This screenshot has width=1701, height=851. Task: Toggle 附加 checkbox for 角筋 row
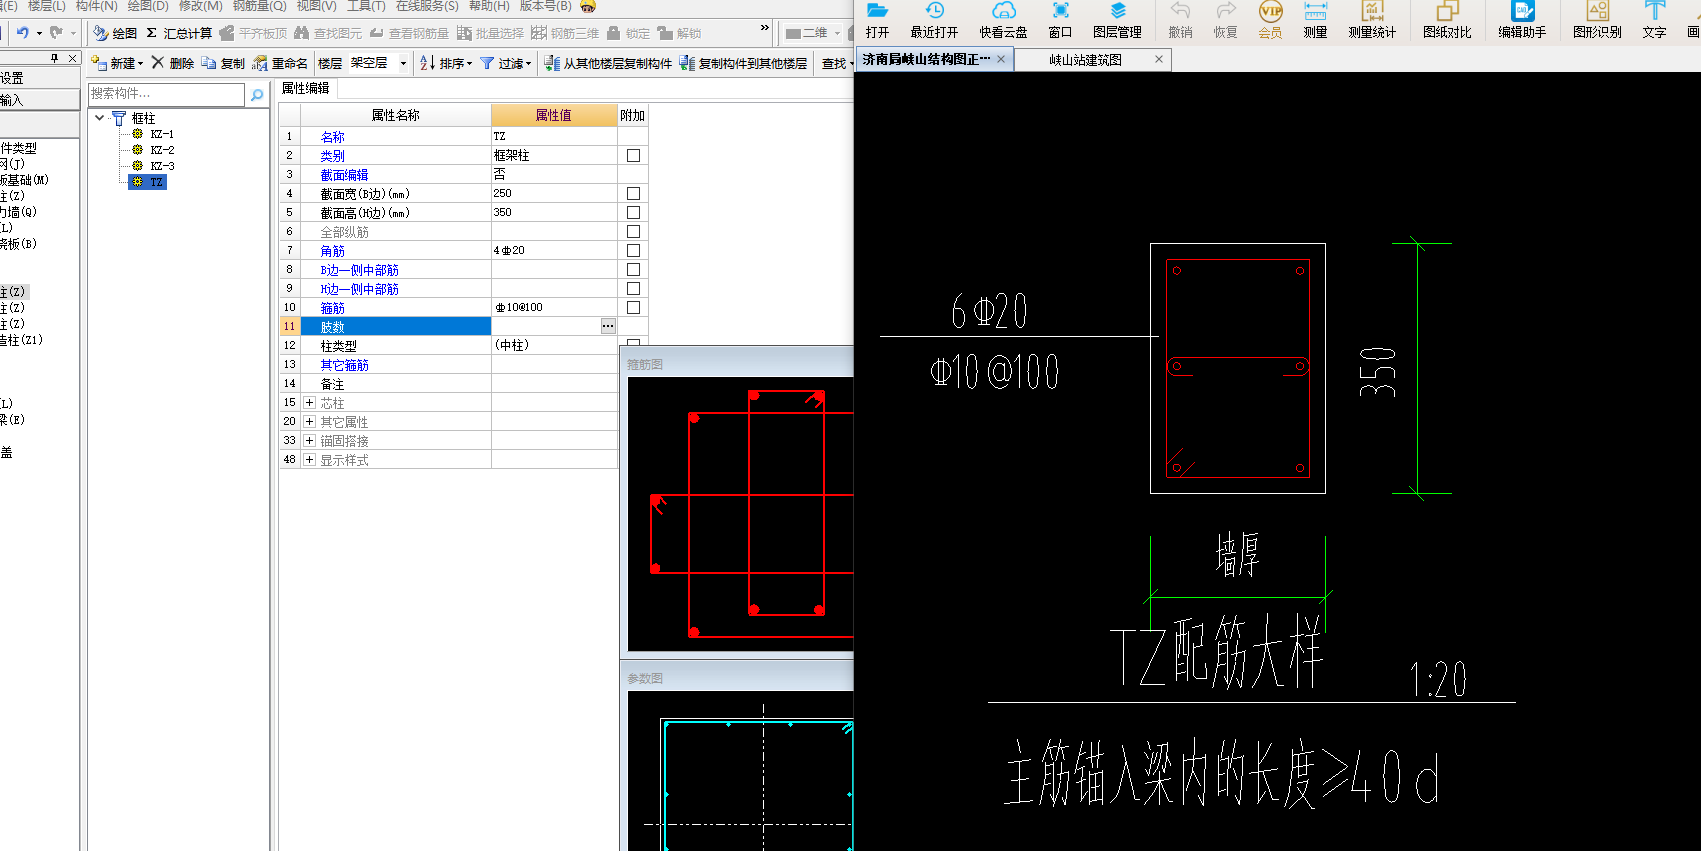(633, 250)
